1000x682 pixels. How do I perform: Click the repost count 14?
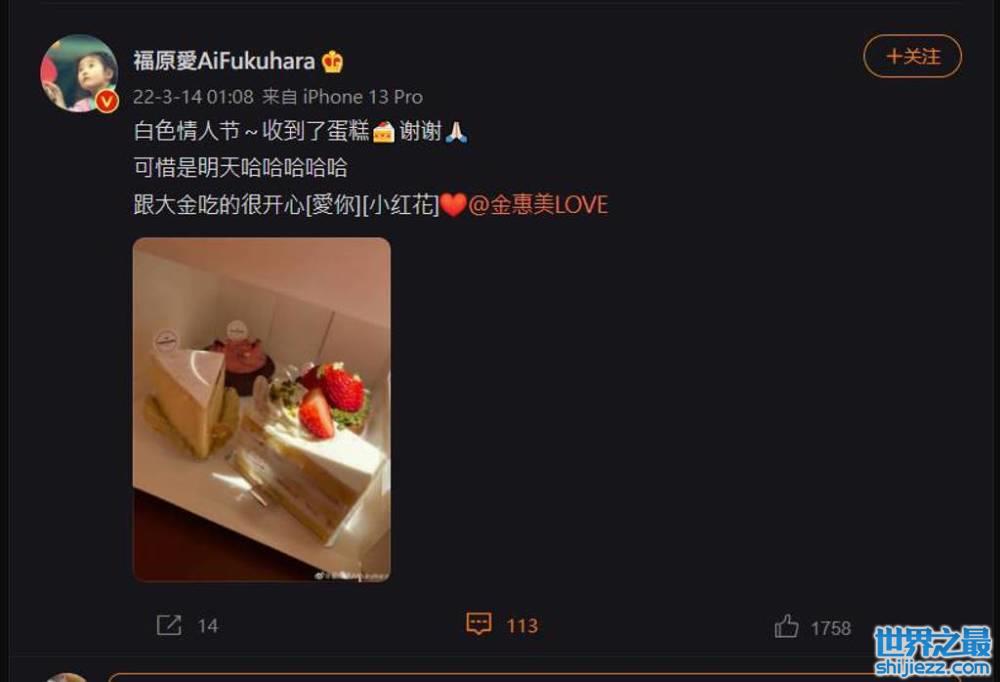pos(208,626)
